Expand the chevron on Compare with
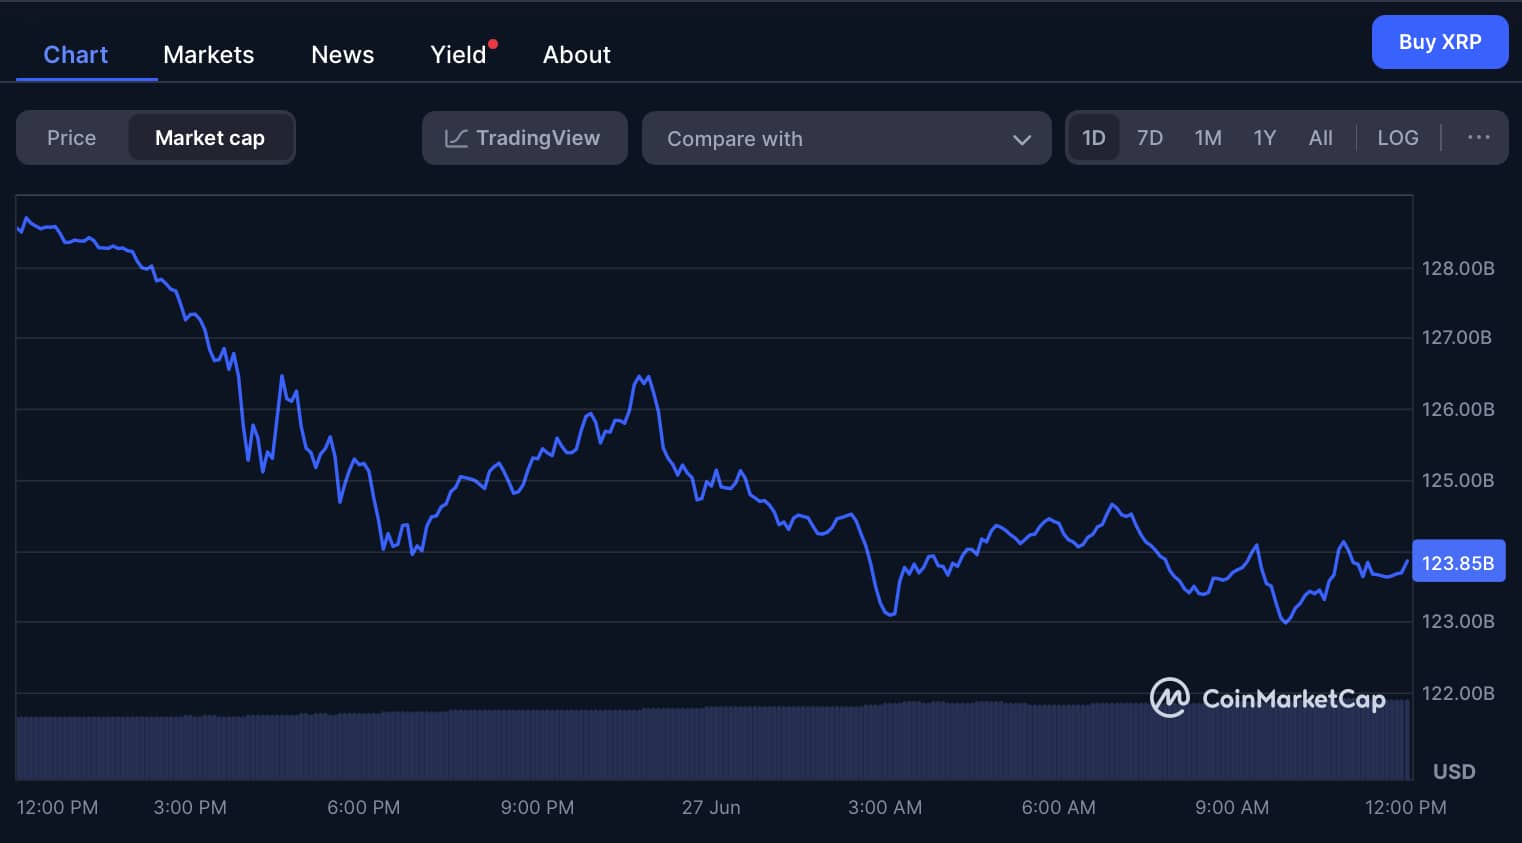 coord(1022,139)
